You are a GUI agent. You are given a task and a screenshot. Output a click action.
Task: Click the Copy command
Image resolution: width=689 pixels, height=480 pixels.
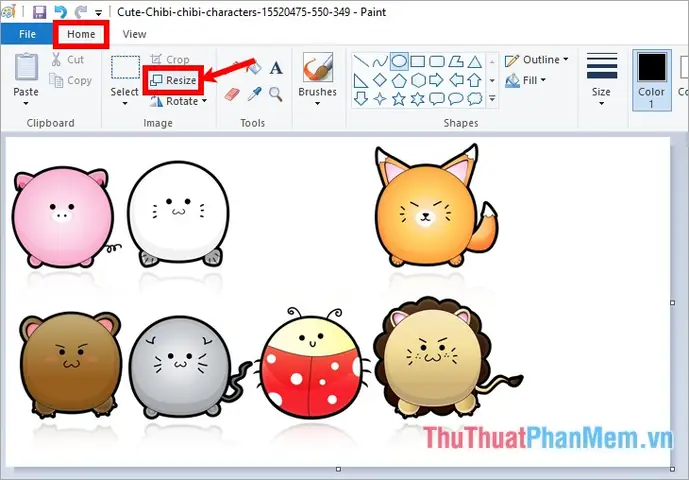[x=70, y=80]
